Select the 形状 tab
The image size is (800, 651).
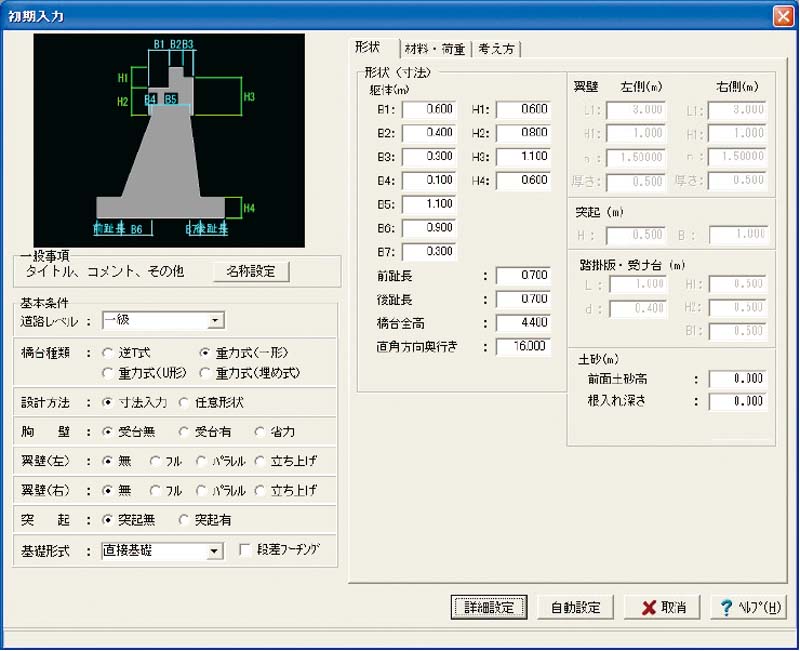coord(373,47)
